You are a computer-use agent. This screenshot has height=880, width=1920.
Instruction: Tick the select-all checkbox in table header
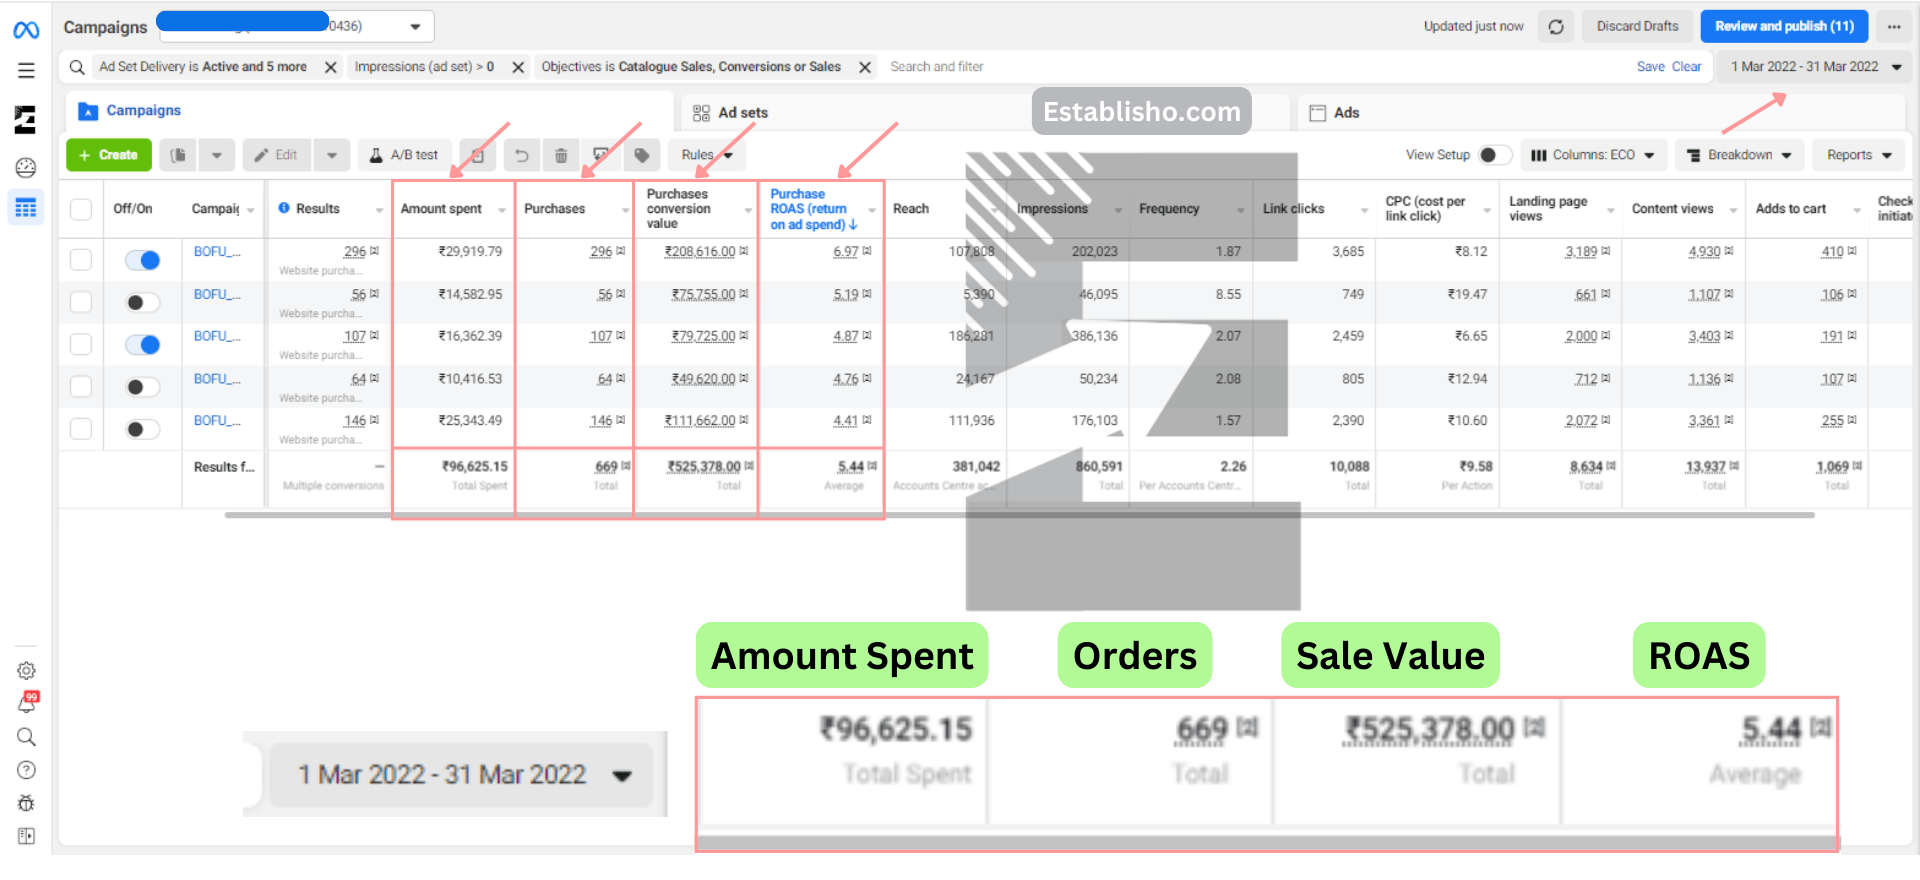click(x=81, y=209)
